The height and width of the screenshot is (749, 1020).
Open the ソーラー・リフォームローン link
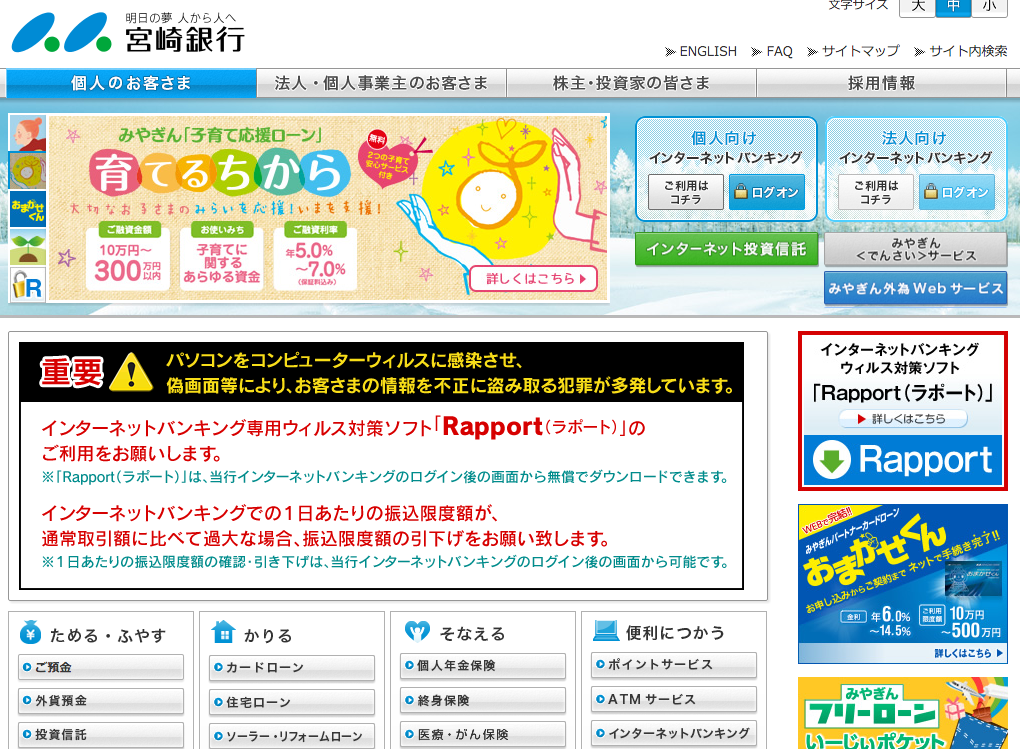[292, 736]
